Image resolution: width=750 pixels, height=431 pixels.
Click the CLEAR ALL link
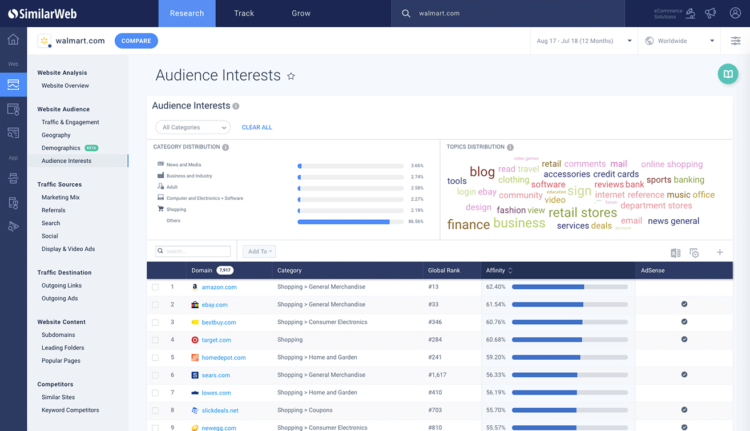[x=257, y=128]
